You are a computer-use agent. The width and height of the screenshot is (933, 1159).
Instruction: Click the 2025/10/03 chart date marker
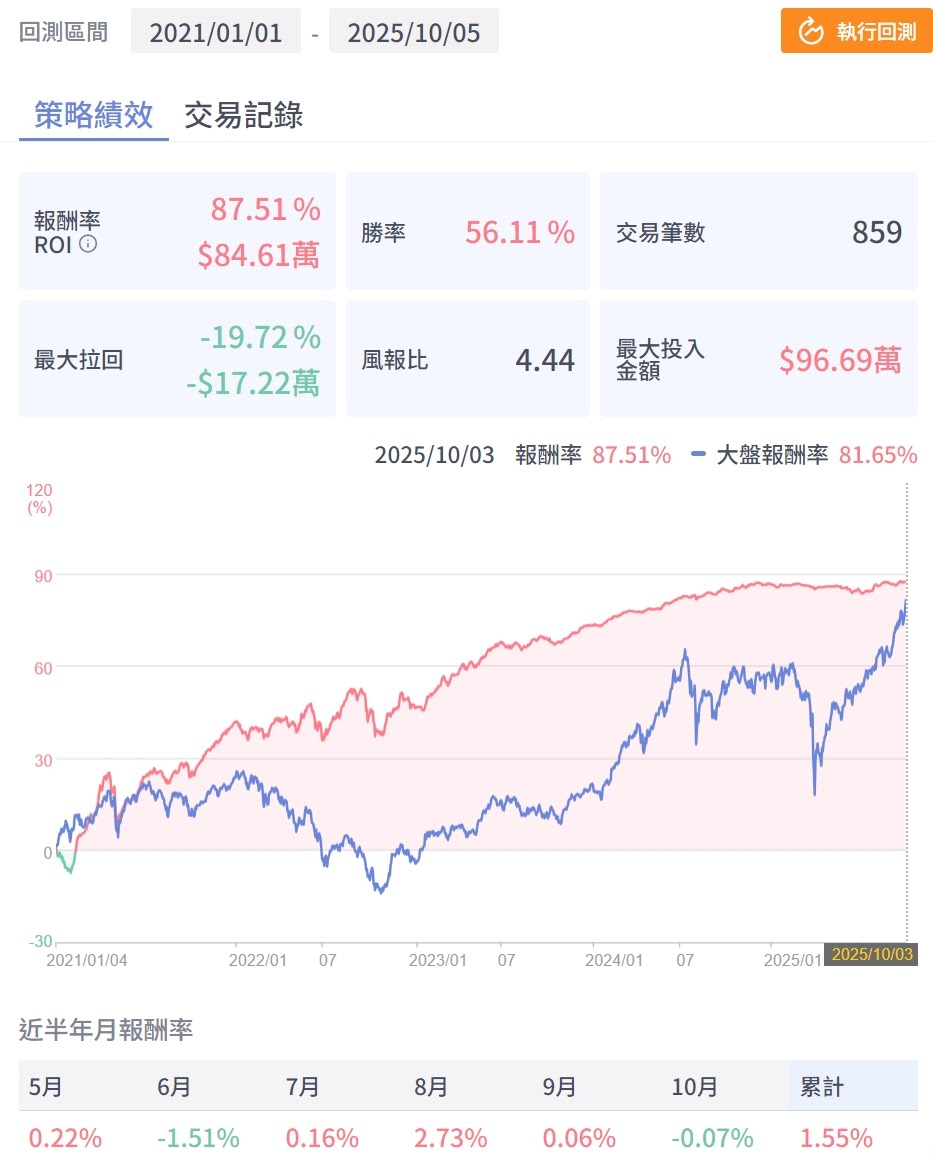coord(869,954)
